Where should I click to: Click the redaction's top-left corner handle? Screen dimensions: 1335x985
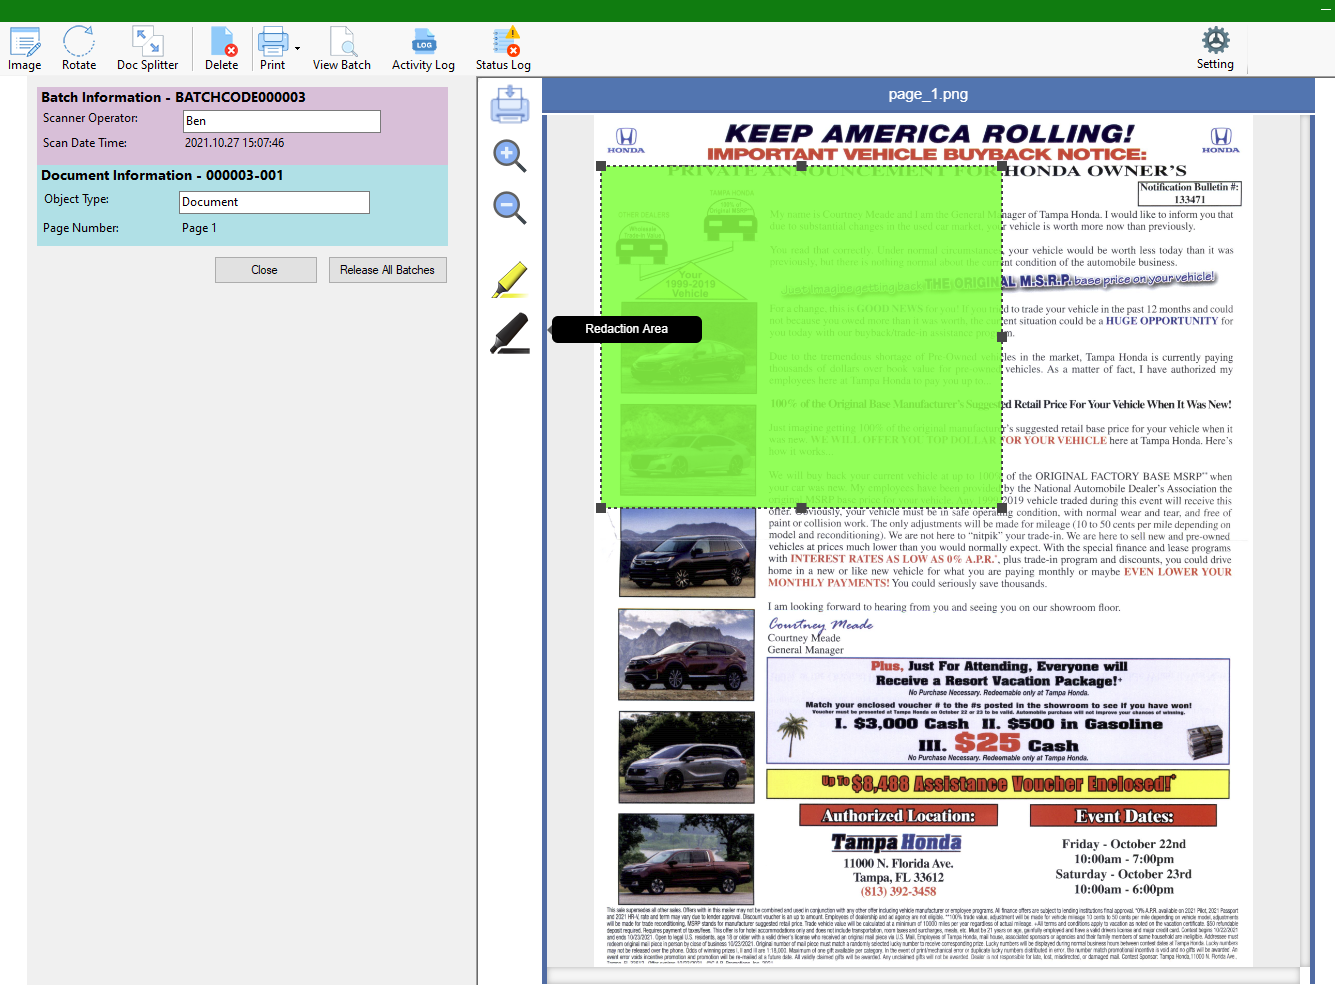(x=601, y=167)
